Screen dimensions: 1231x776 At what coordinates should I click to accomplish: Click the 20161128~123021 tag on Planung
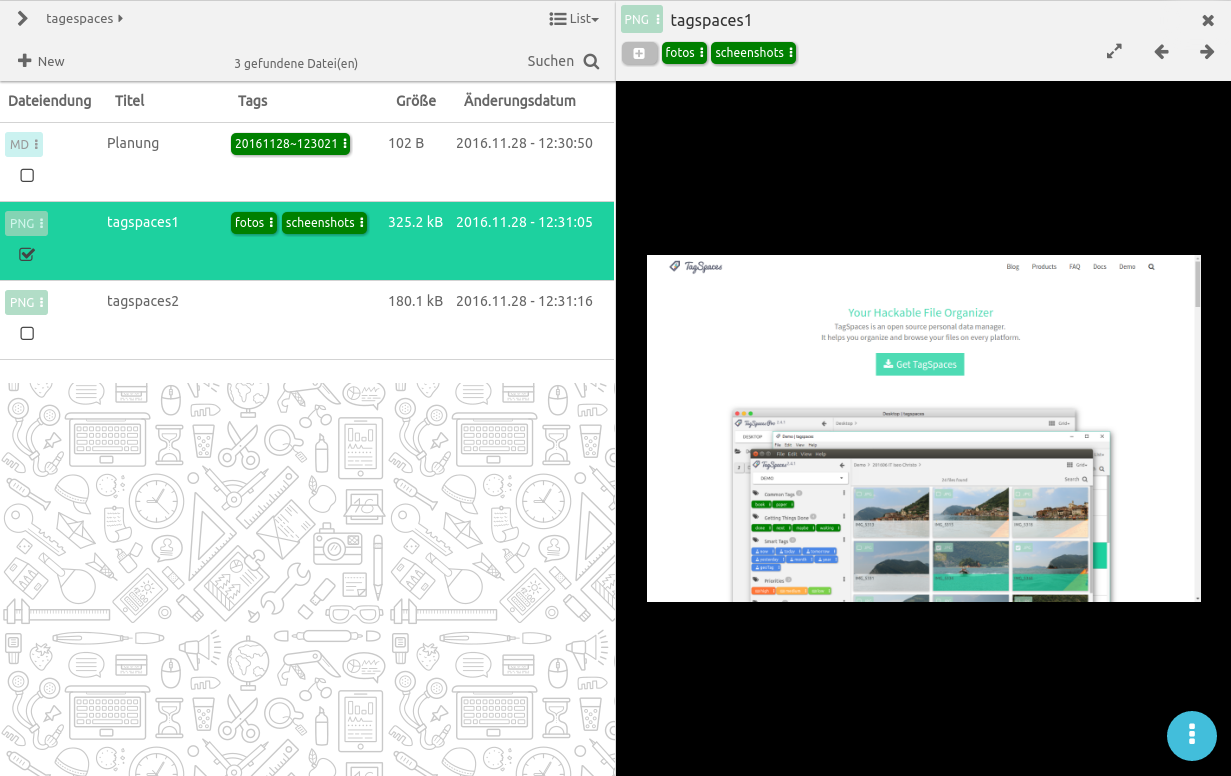coord(290,144)
